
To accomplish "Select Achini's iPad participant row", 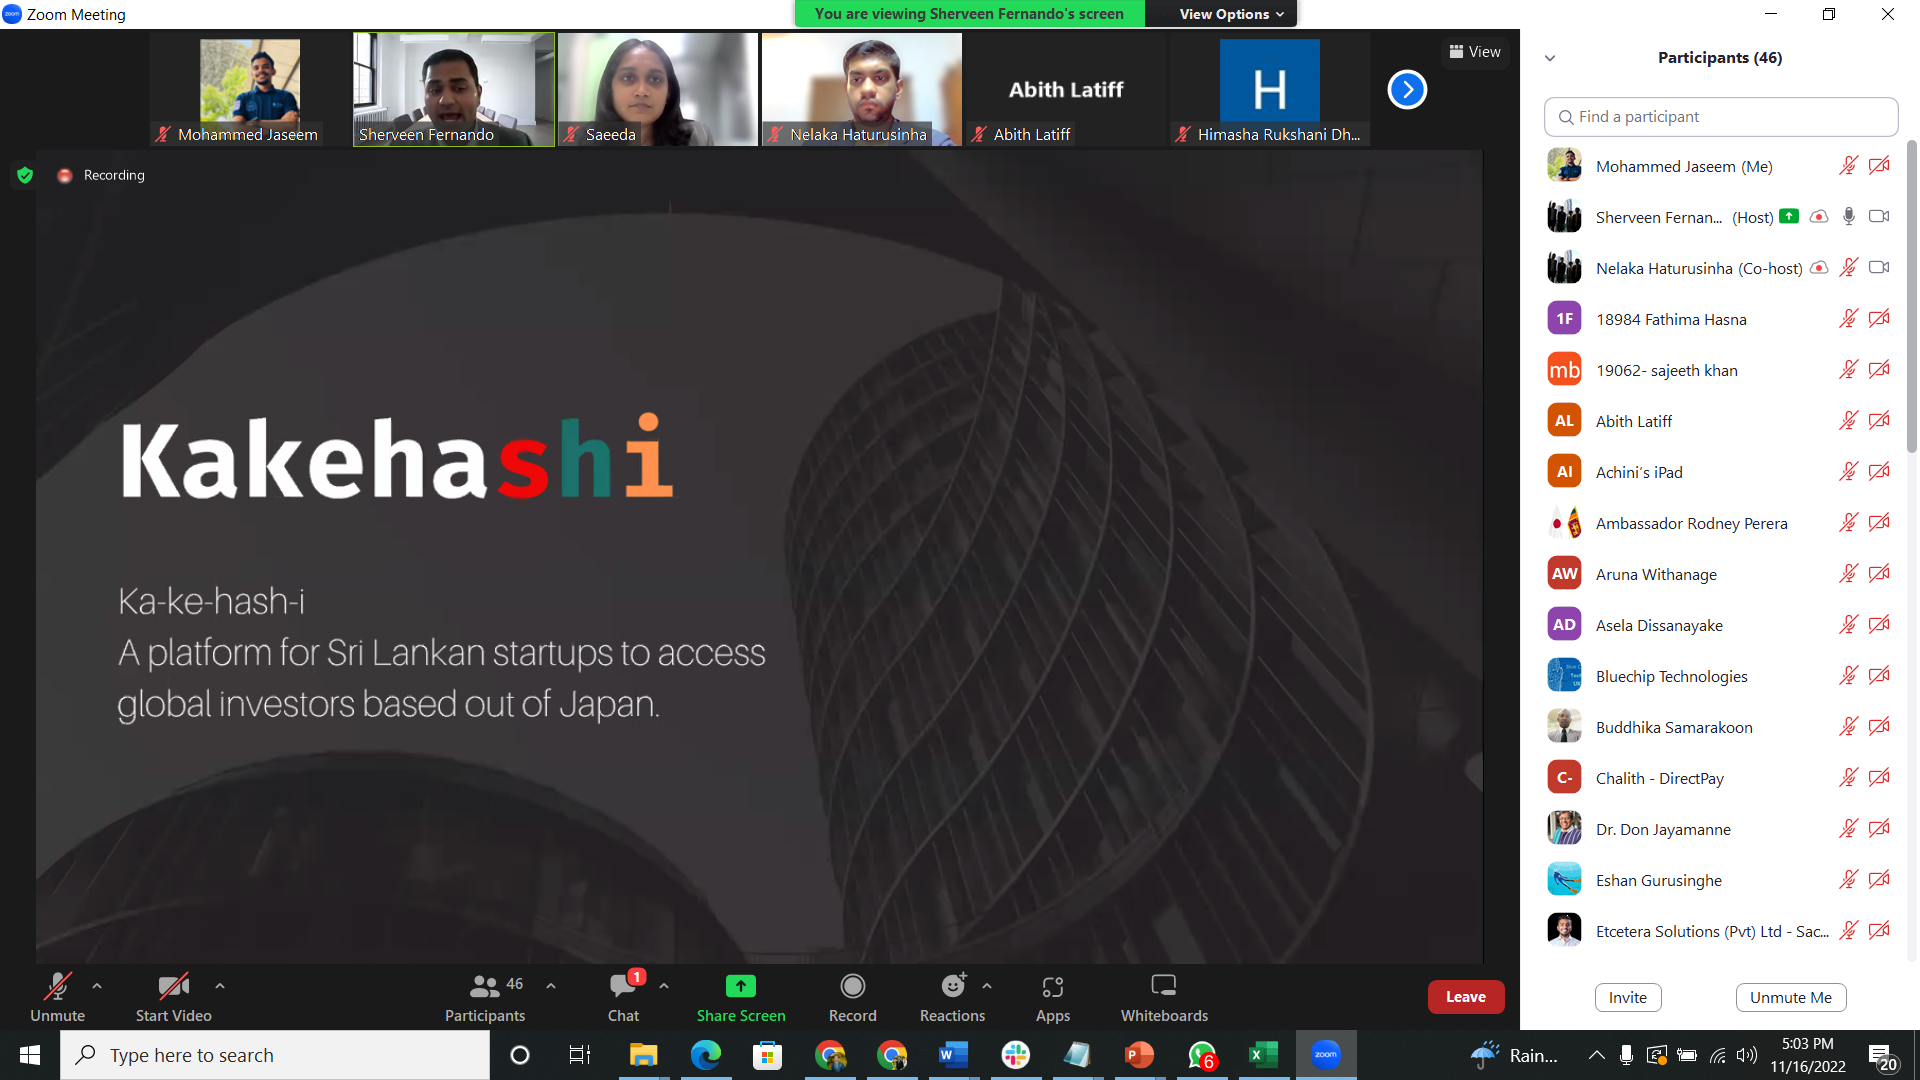I will pyautogui.click(x=1720, y=472).
